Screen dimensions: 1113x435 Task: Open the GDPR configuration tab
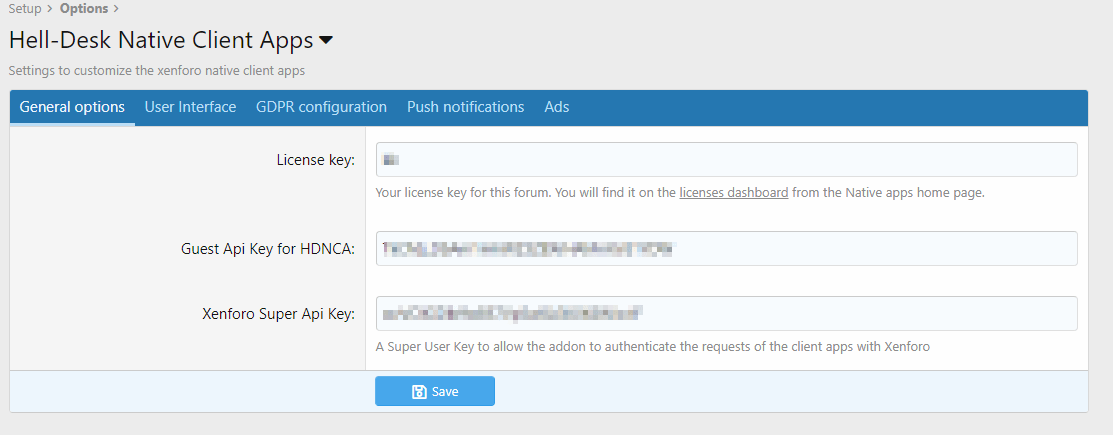tap(322, 107)
